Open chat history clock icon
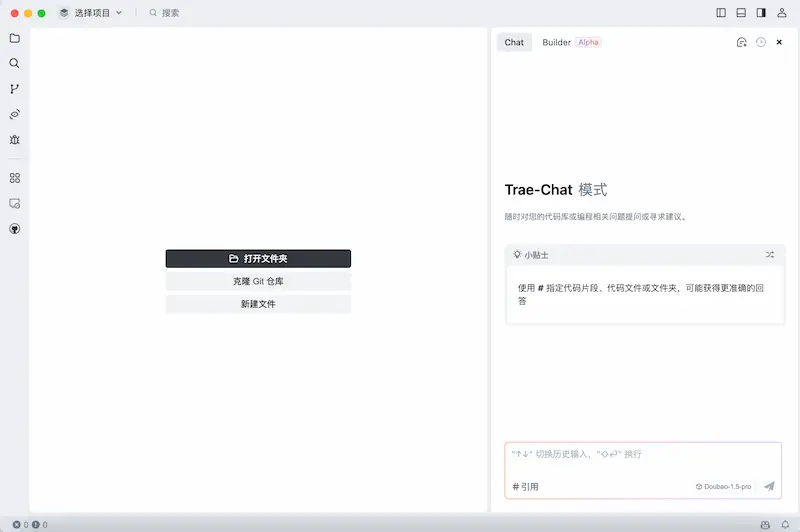Image resolution: width=800 pixels, height=532 pixels. pos(761,42)
